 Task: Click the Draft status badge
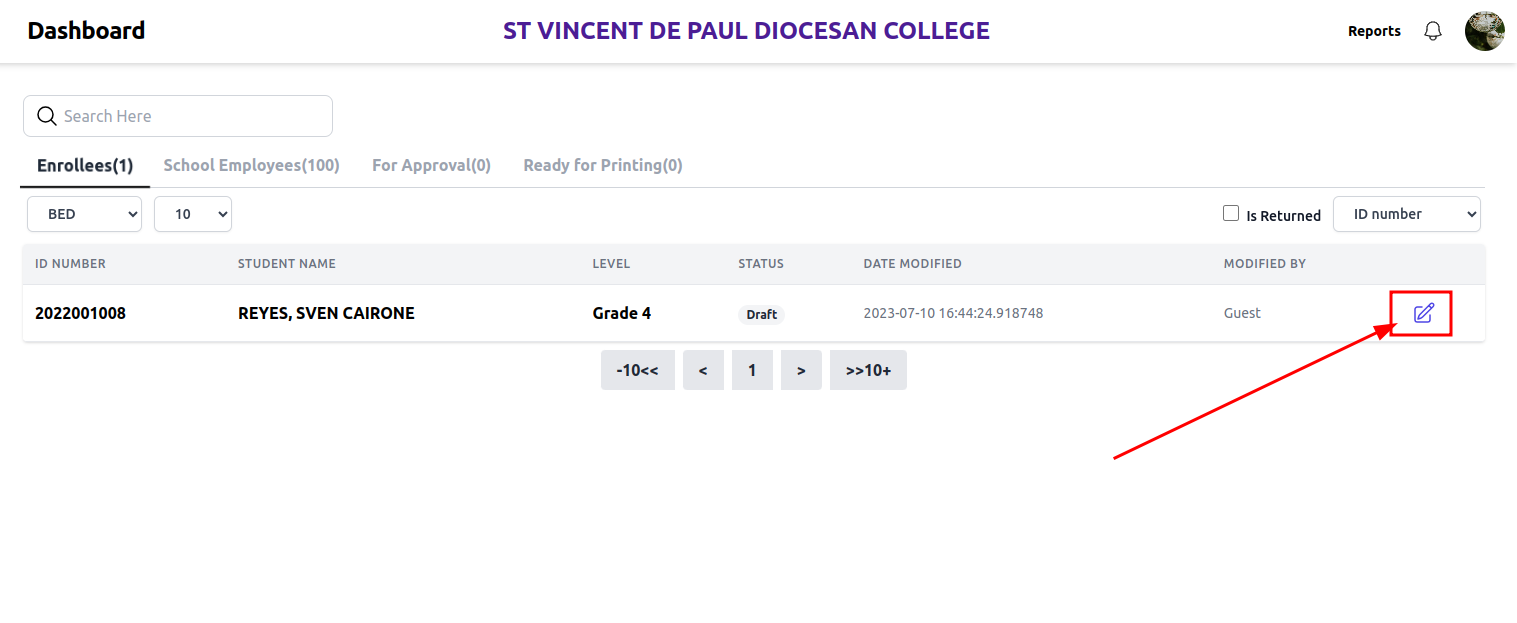tap(761, 314)
